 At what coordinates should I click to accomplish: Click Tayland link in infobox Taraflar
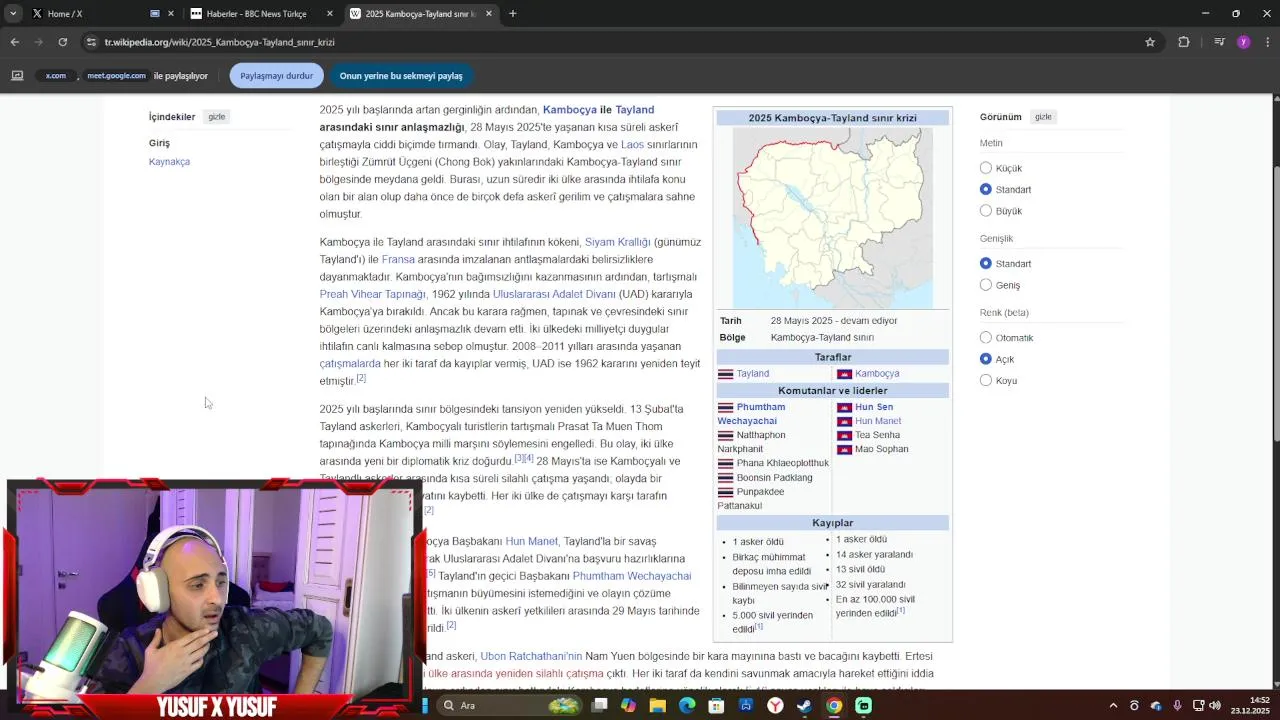753,374
